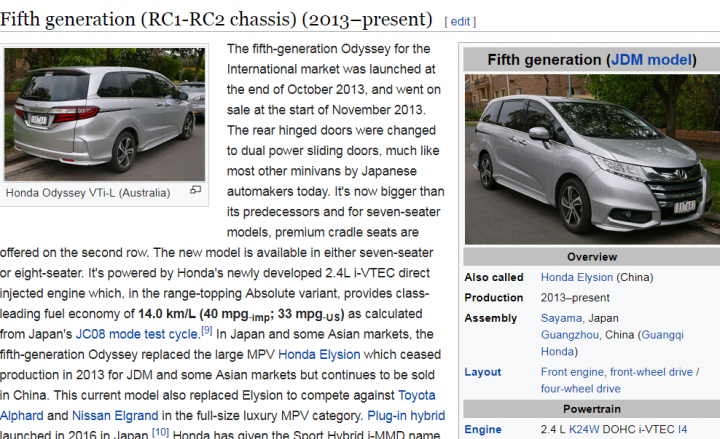Click the Layout label link in infobox
This screenshot has width=720, height=439.
click(x=483, y=372)
